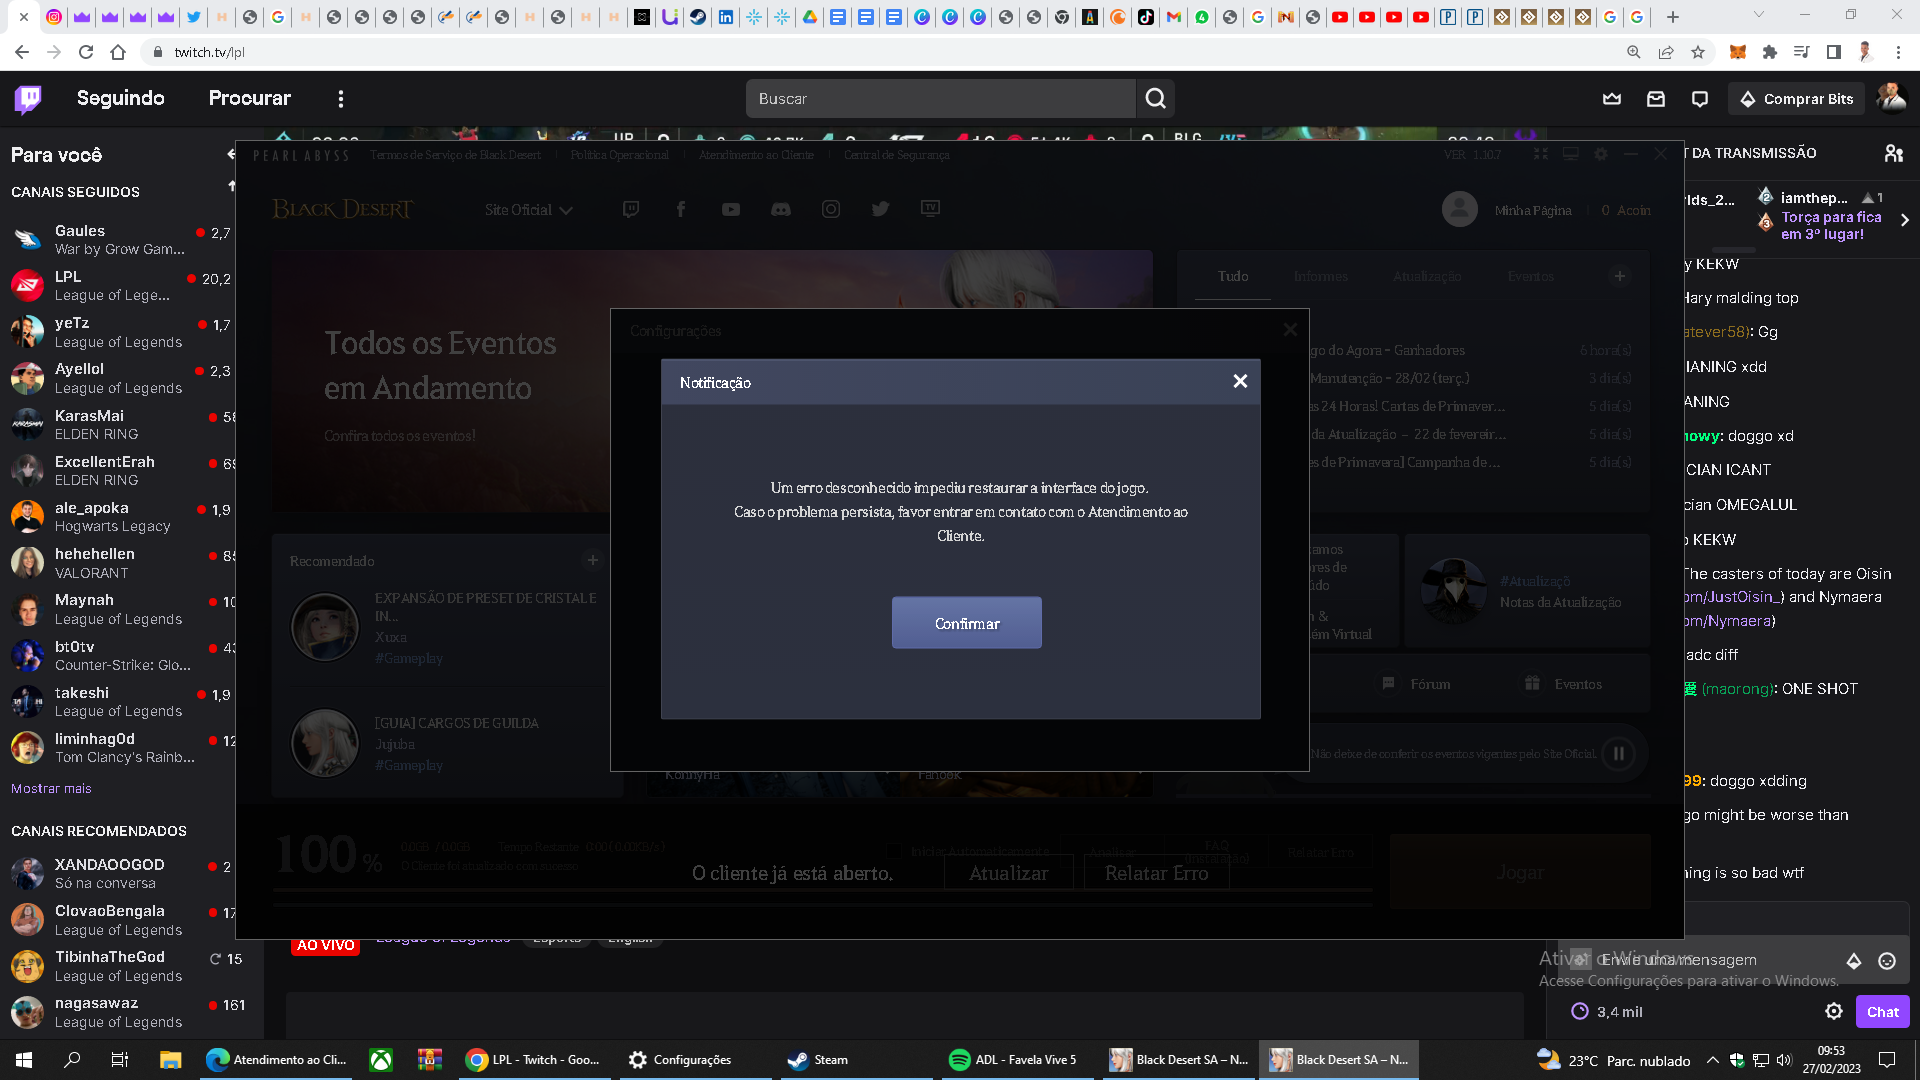The height and width of the screenshot is (1080, 1920).
Task: Open Twitch whispers speech bubble icon
Action: click(1700, 98)
